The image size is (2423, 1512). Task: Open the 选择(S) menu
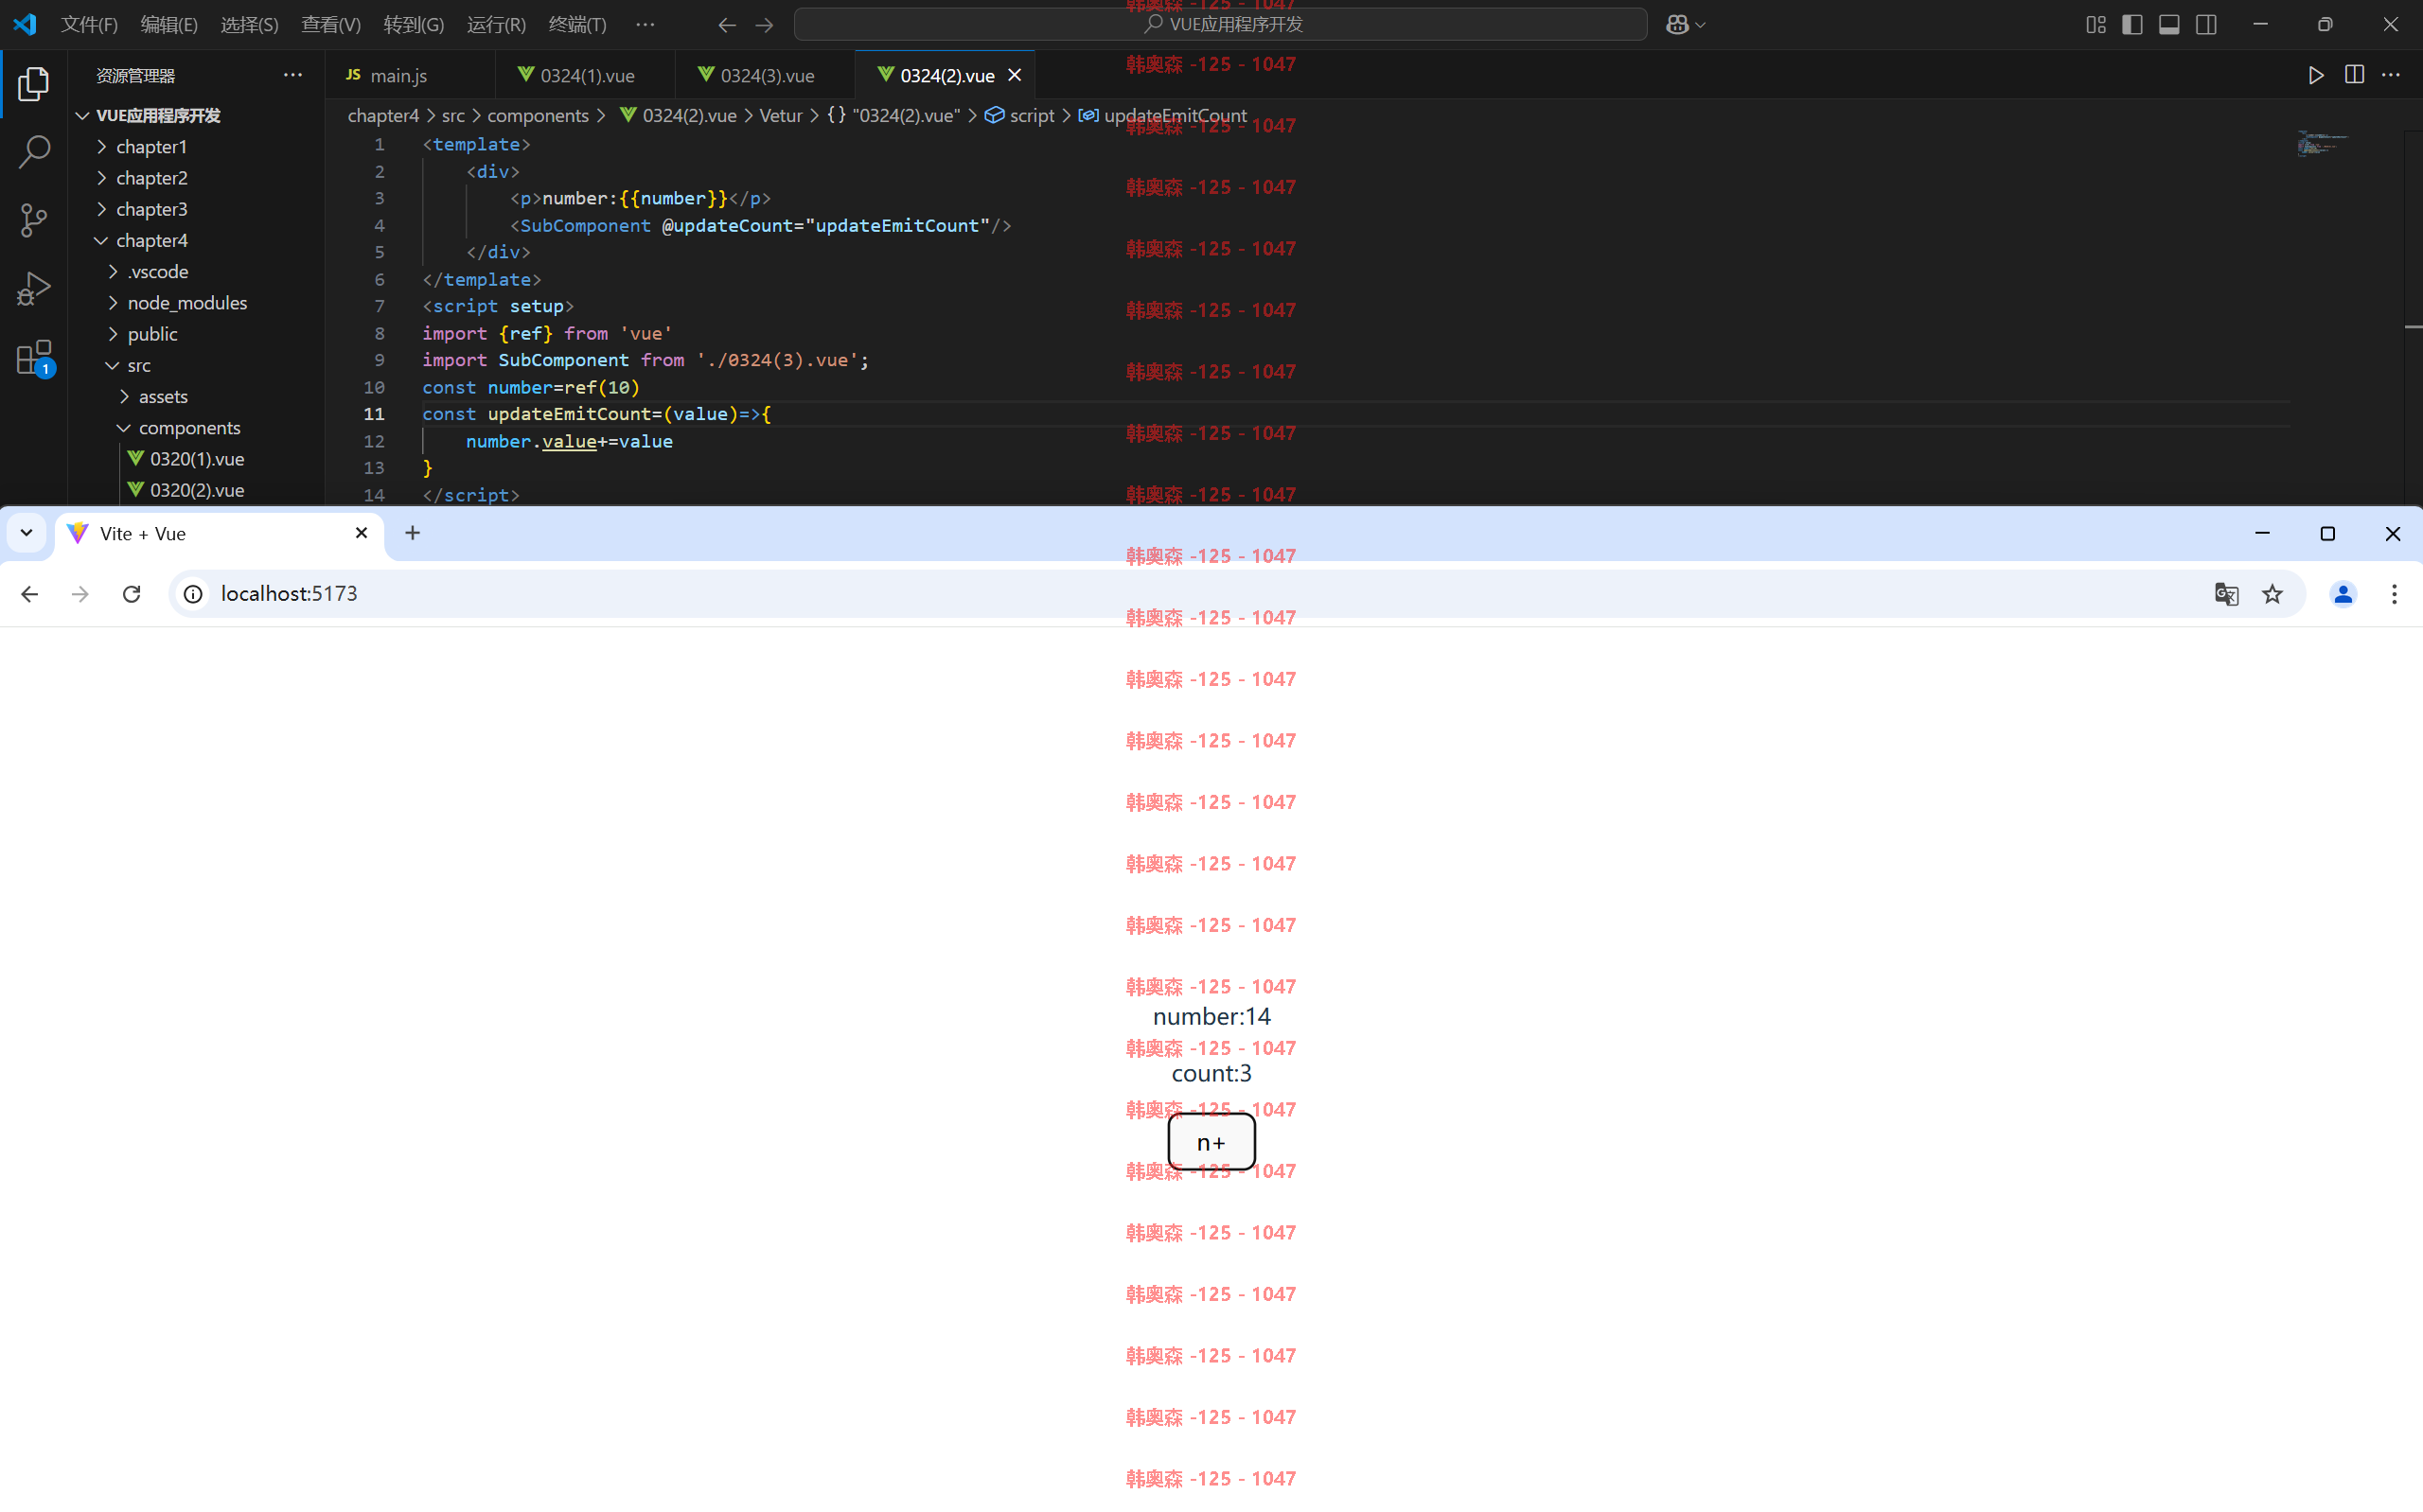click(249, 25)
